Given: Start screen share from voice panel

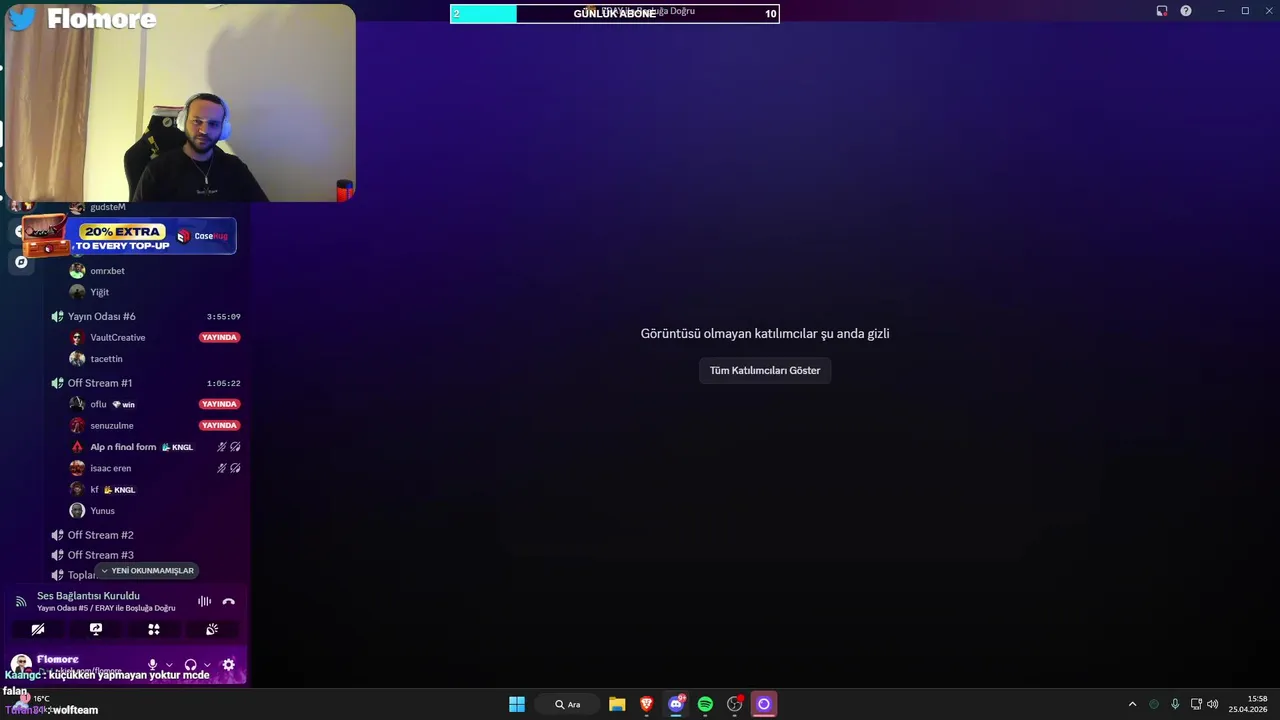Looking at the screenshot, I should point(96,629).
